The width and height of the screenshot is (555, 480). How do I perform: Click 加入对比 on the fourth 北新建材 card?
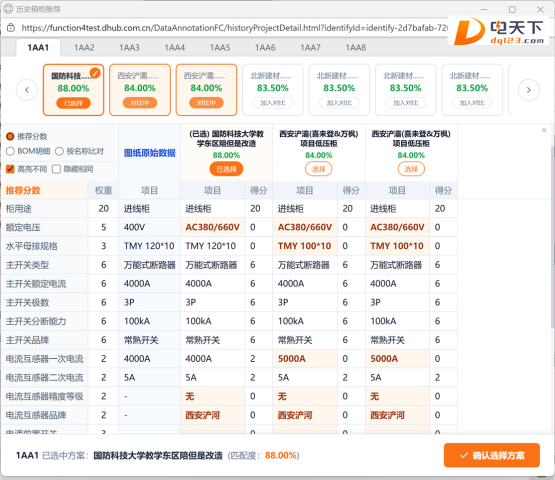click(472, 103)
